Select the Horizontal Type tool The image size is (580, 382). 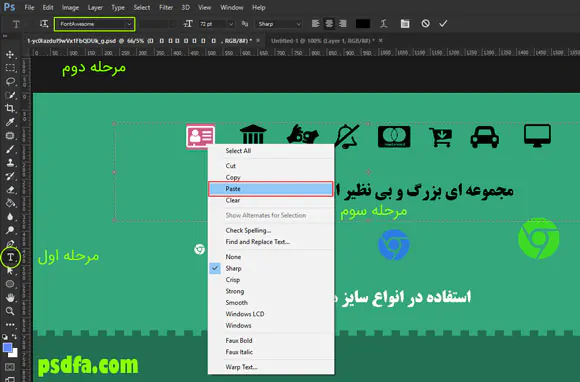[10, 257]
